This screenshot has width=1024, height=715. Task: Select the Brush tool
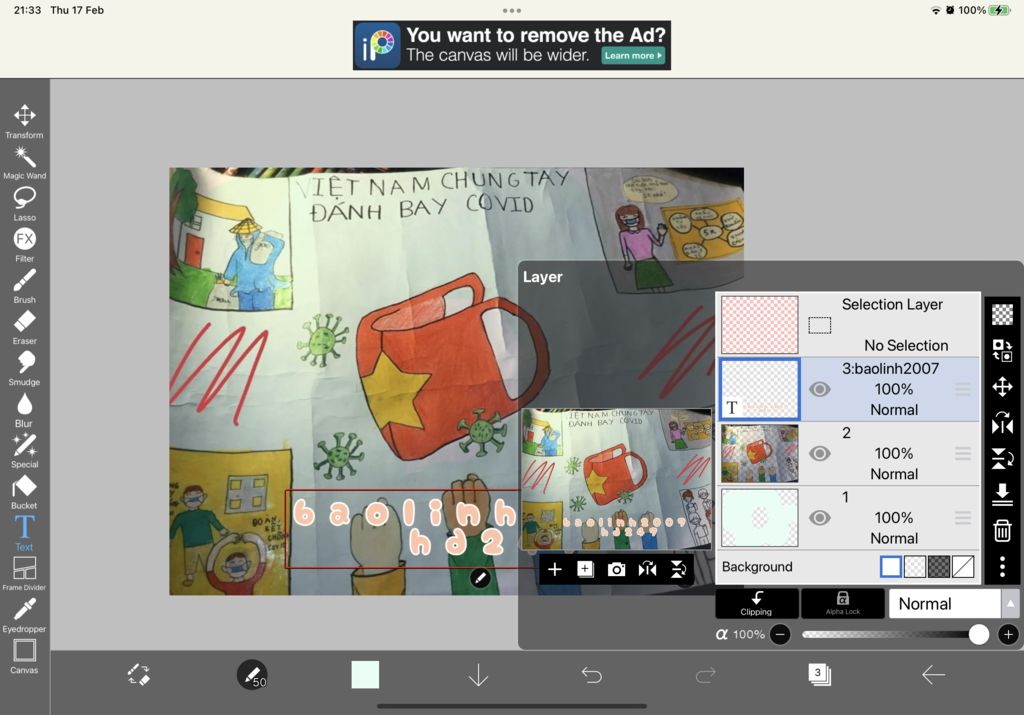[24, 286]
